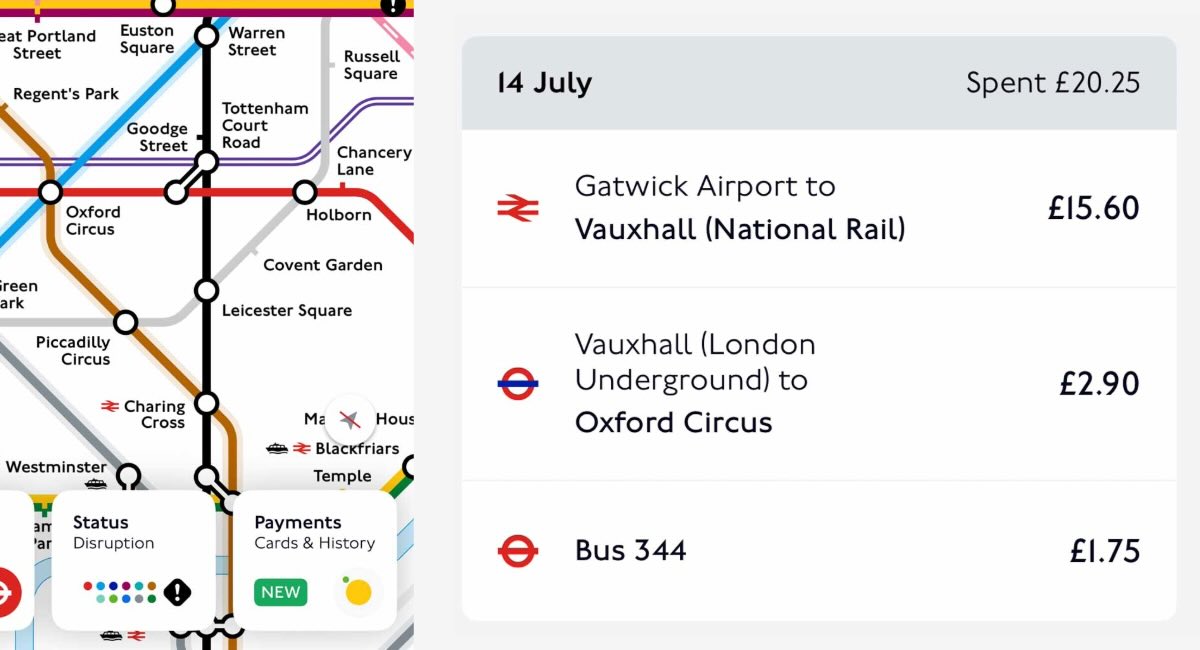The height and width of the screenshot is (650, 1200).
Task: Tap the location-off compass button on the map
Action: [x=349, y=419]
